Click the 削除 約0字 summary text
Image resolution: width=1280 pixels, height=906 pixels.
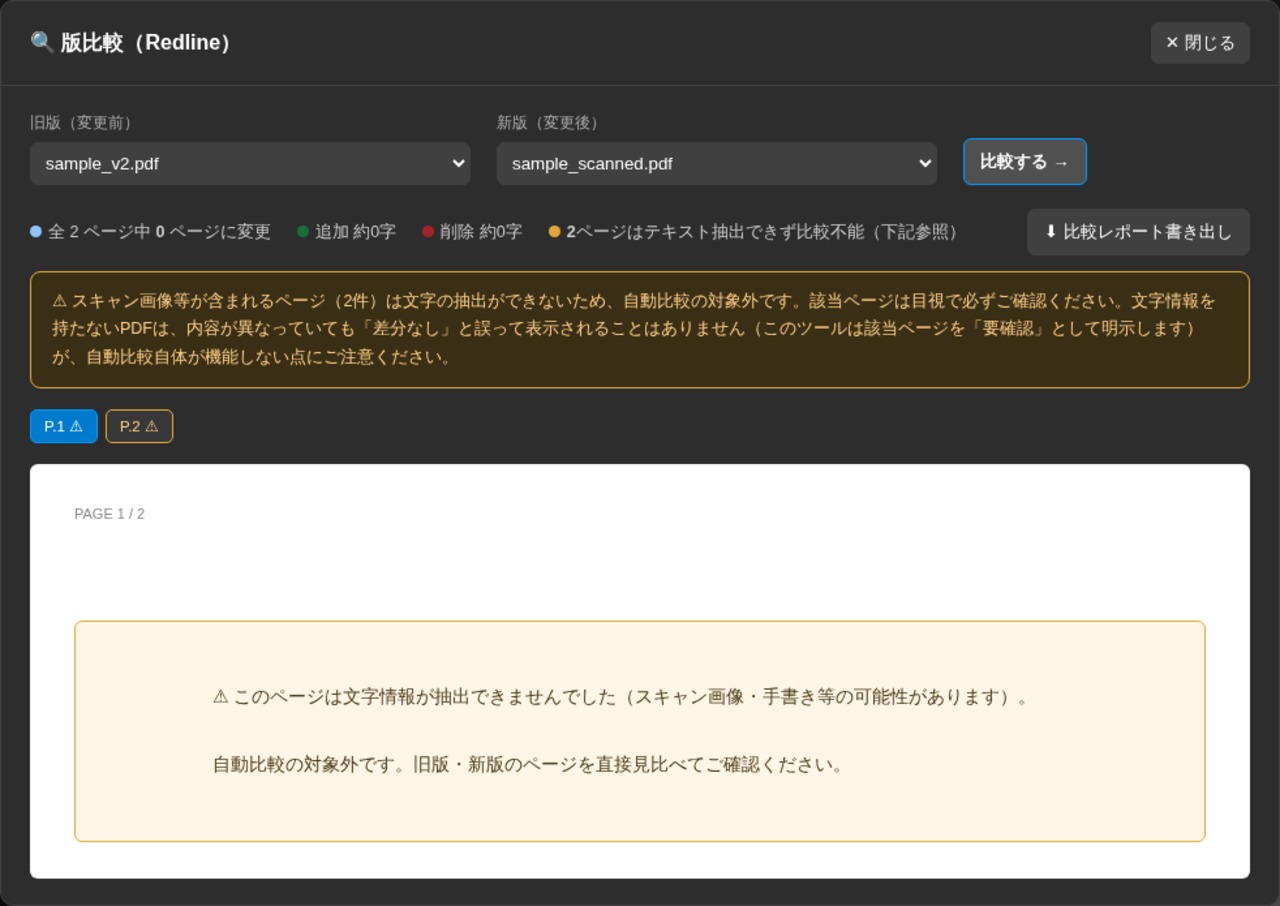pyautogui.click(x=481, y=232)
